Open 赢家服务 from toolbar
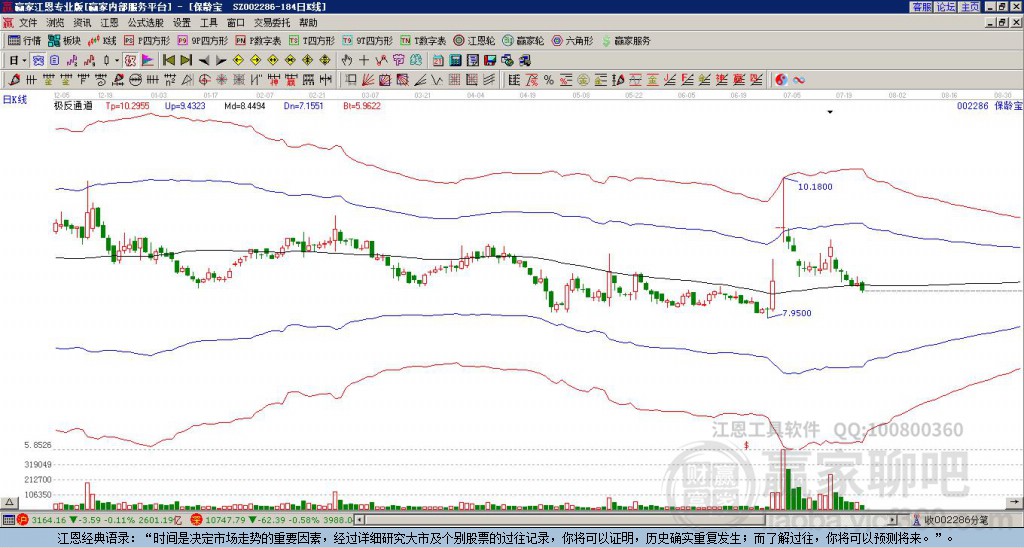This screenshot has height=548, width=1024. [x=626, y=40]
